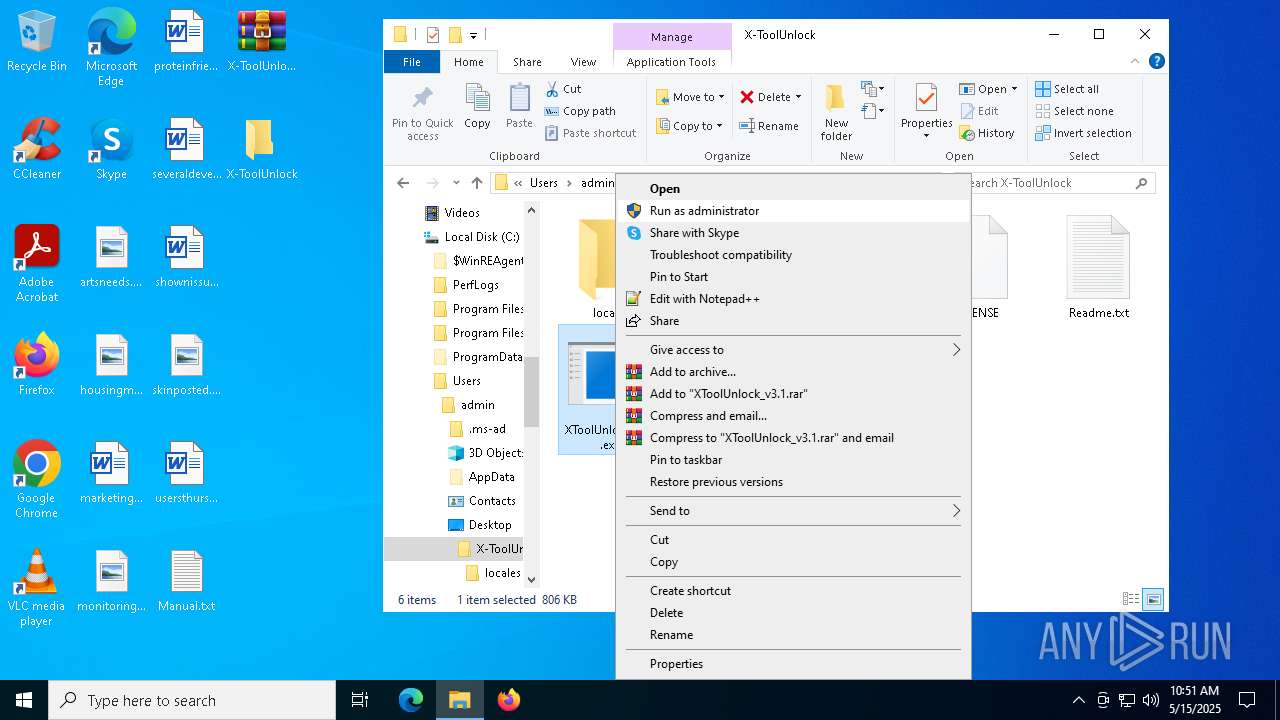Choose Add to archive... entry
Viewport: 1280px width, 720px height.
pyautogui.click(x=792, y=372)
